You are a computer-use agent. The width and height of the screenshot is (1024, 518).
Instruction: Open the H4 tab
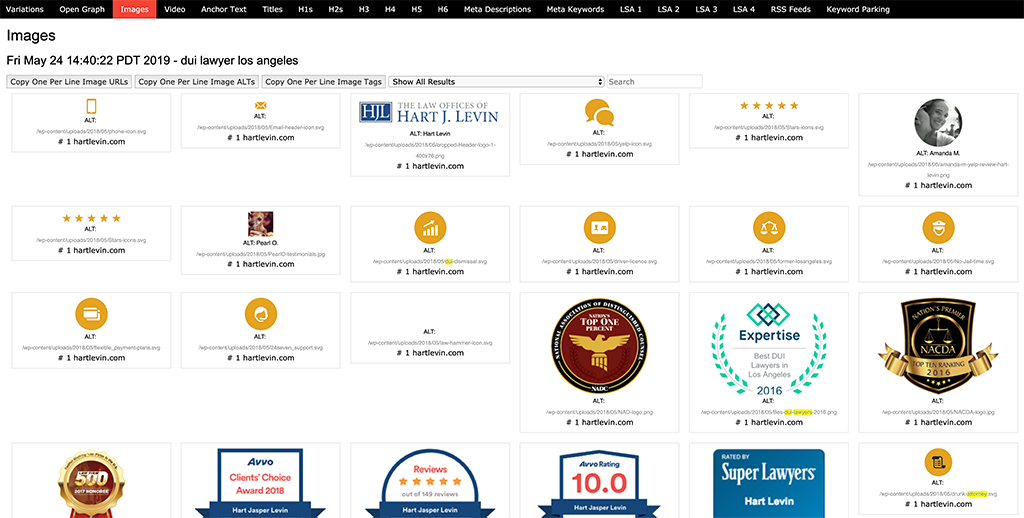[390, 9]
